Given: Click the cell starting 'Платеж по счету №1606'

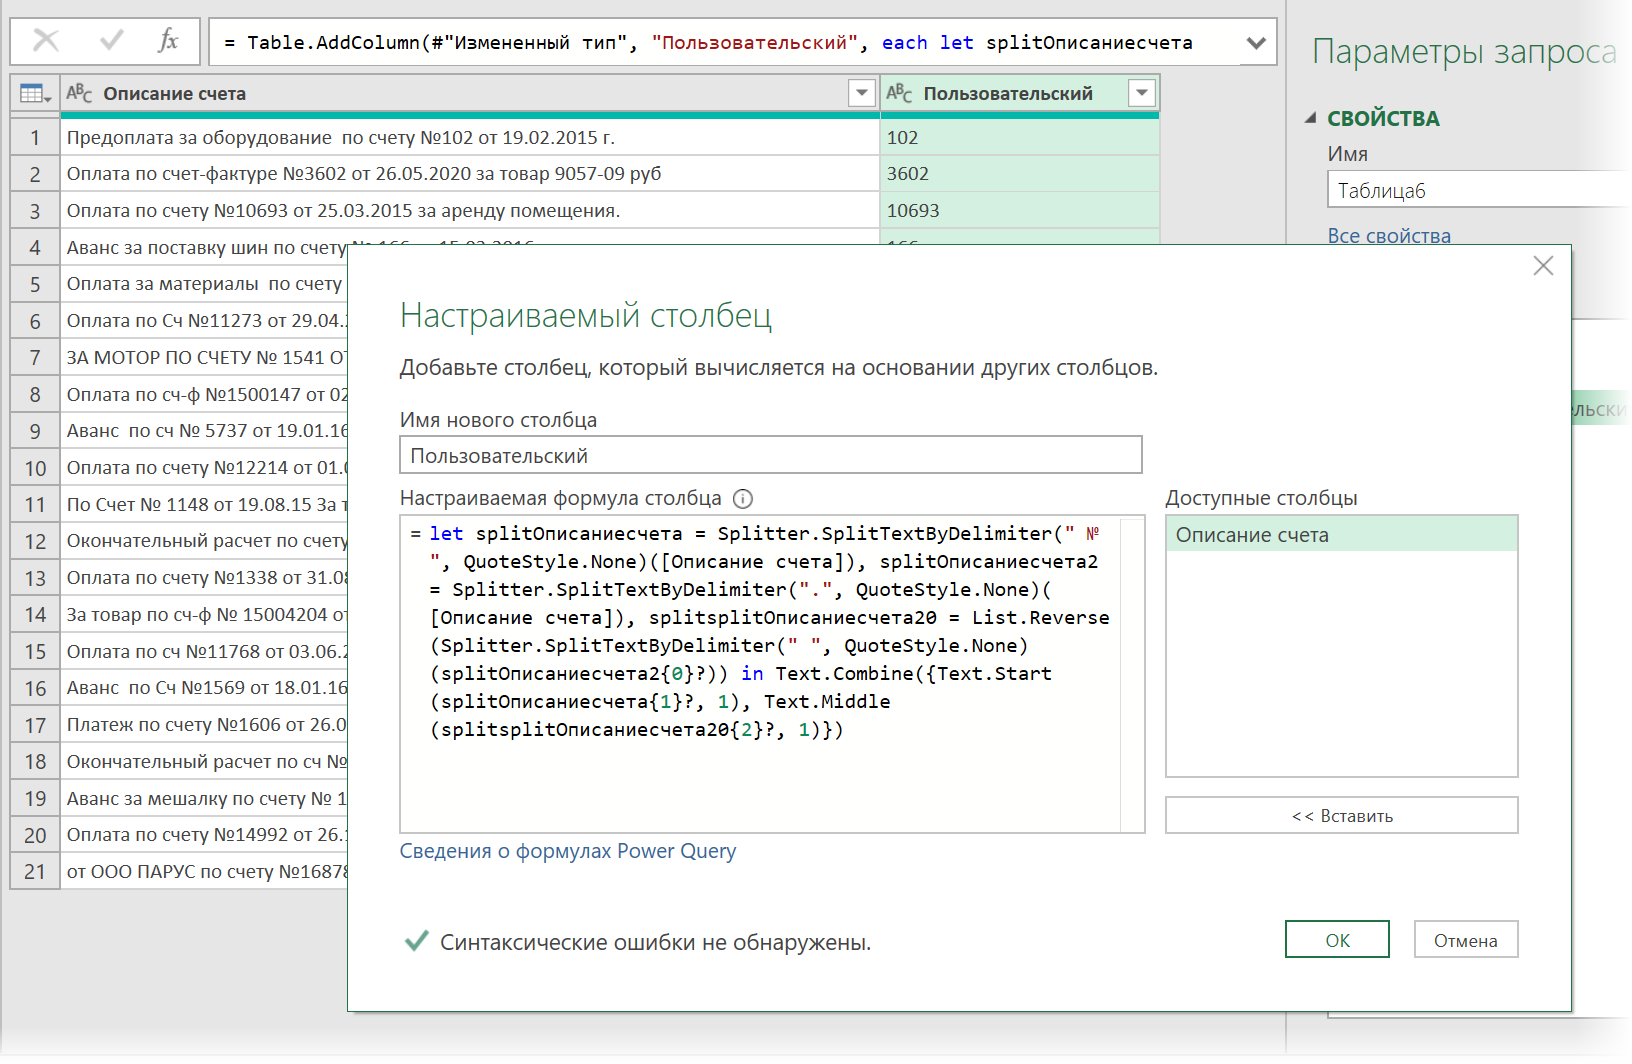Looking at the screenshot, I should (x=205, y=725).
